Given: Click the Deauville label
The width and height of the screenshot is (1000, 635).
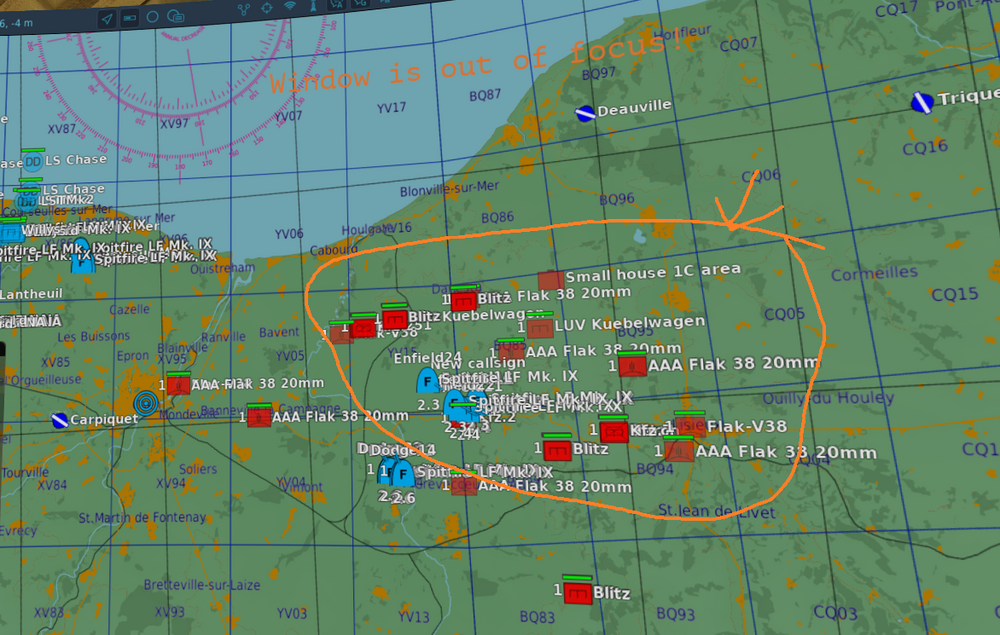Looking at the screenshot, I should pos(634,108).
